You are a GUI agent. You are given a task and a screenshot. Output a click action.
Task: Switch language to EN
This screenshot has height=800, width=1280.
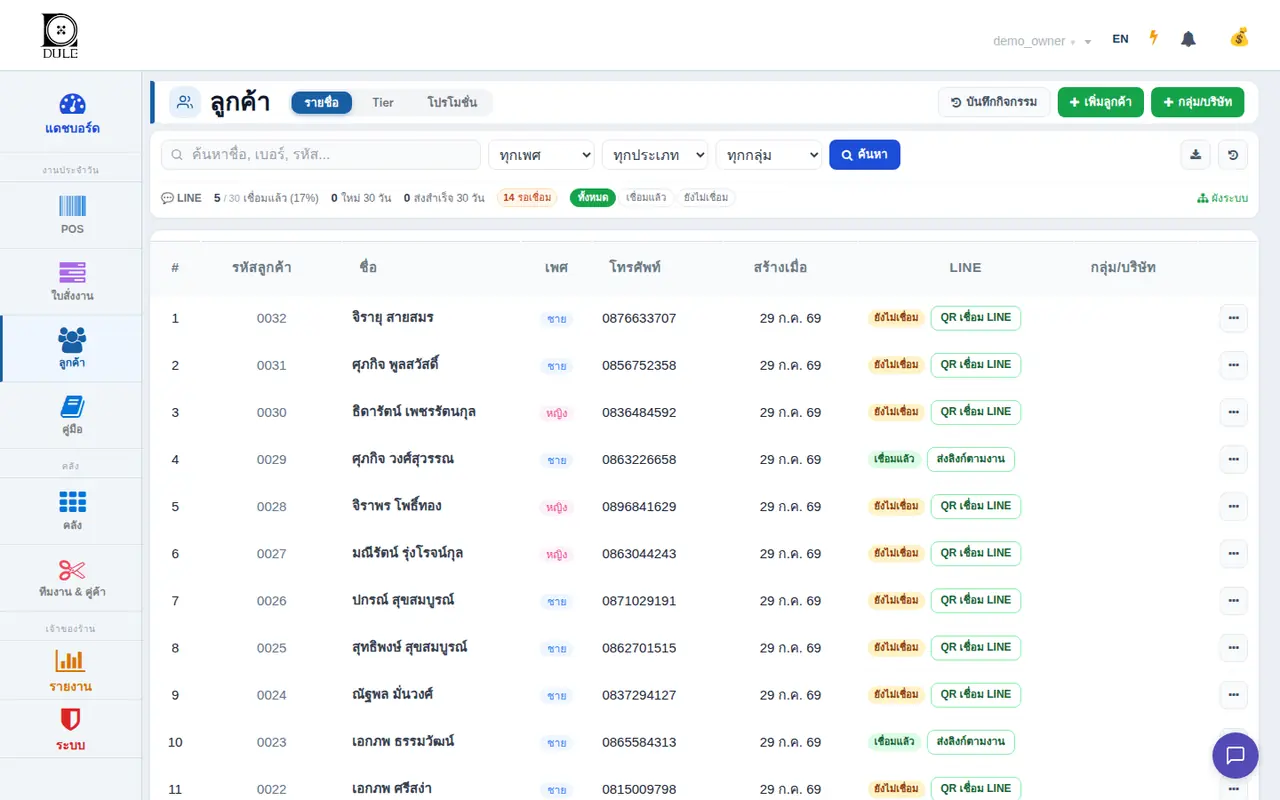click(1120, 39)
